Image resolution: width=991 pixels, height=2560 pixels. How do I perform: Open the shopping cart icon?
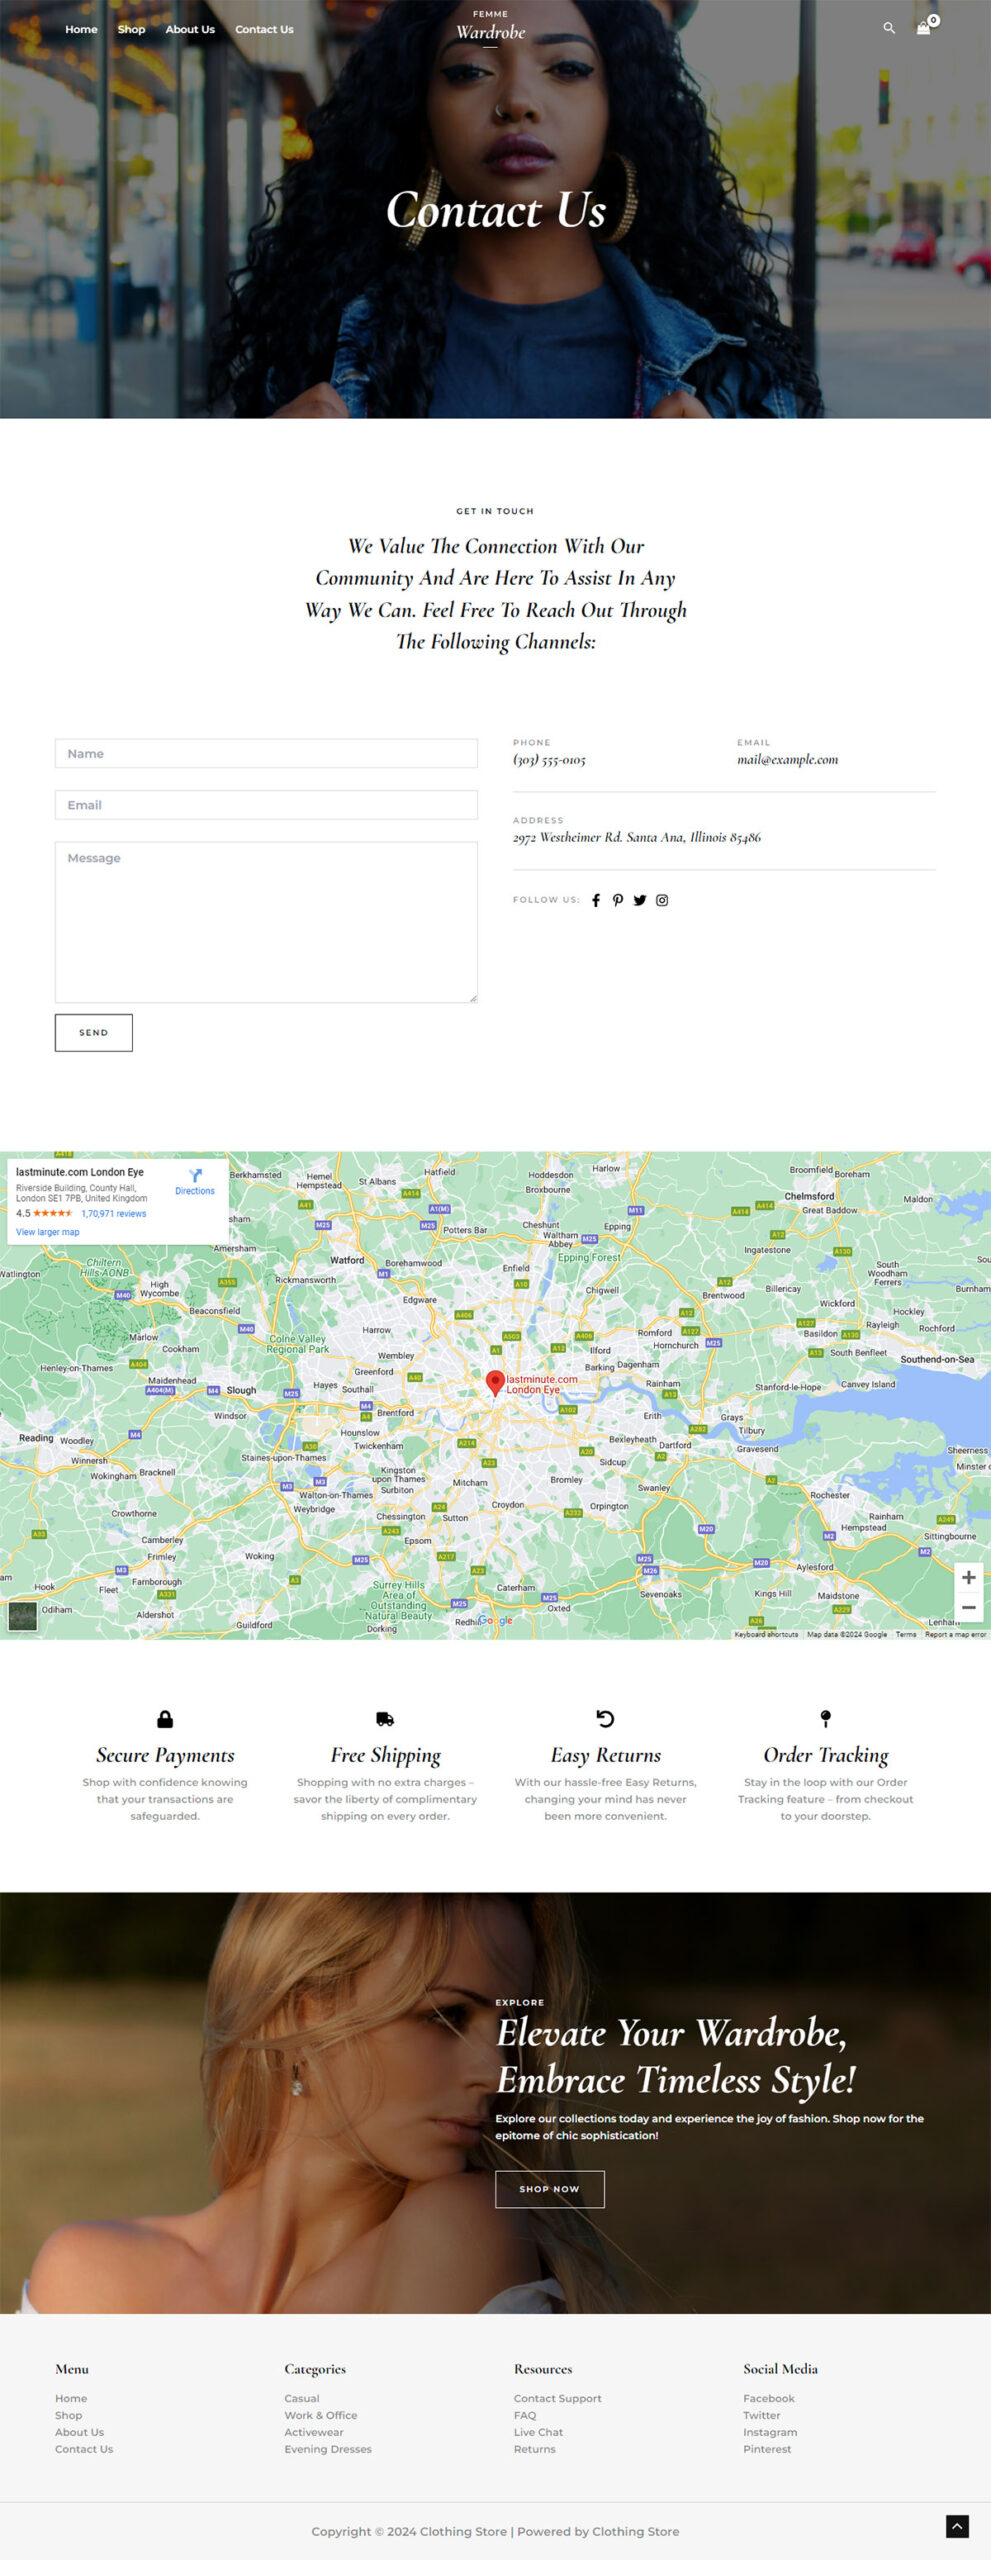(923, 28)
